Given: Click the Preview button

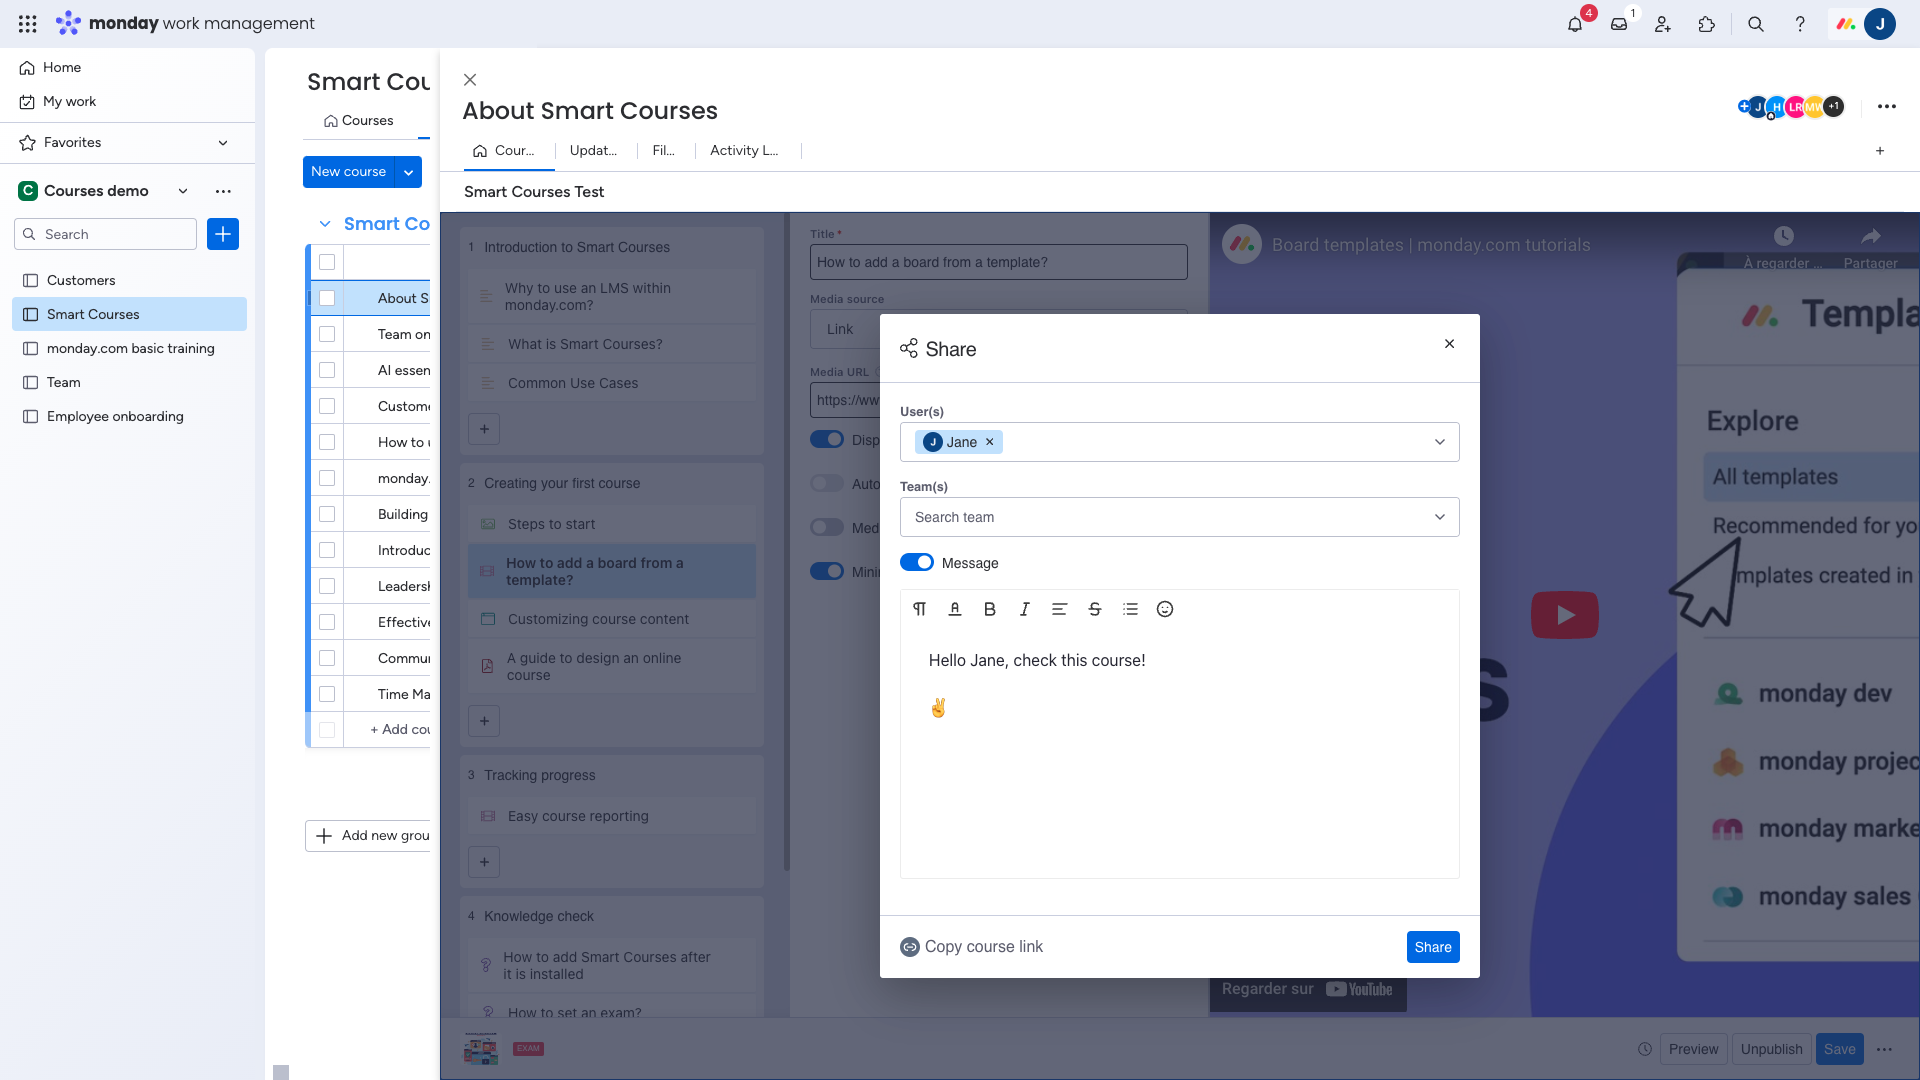Looking at the screenshot, I should [x=1693, y=1049].
